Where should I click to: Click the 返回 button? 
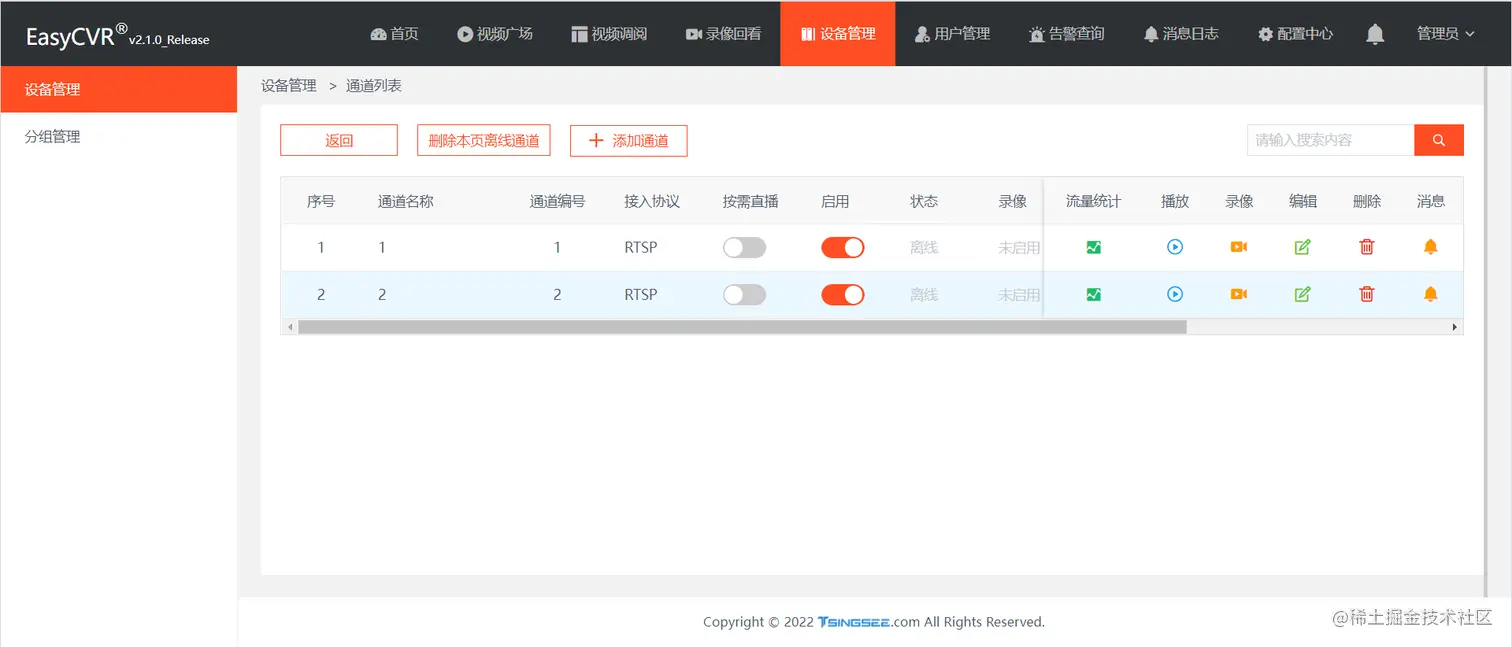[339, 140]
